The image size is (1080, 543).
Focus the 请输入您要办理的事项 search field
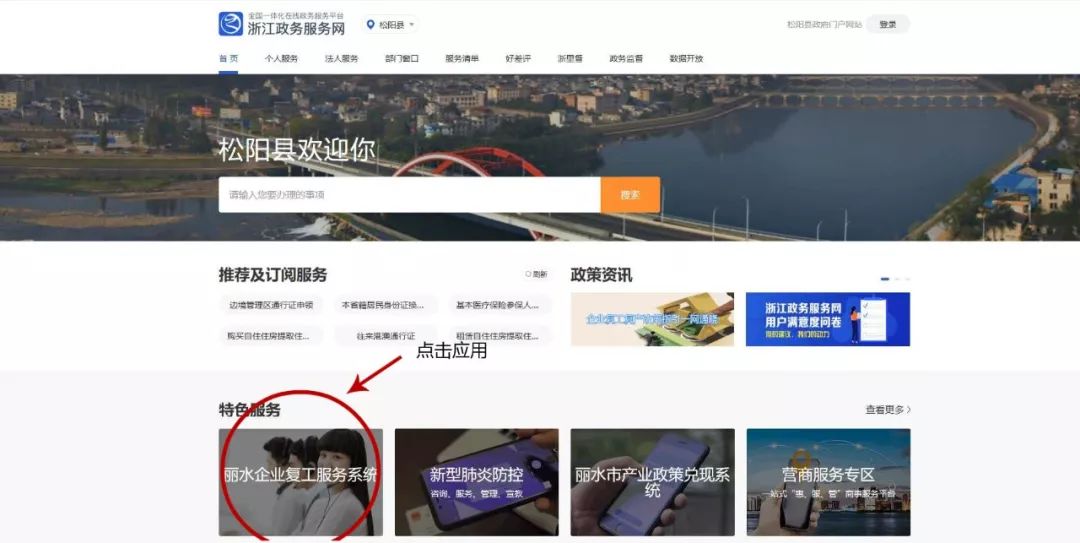tap(410, 195)
